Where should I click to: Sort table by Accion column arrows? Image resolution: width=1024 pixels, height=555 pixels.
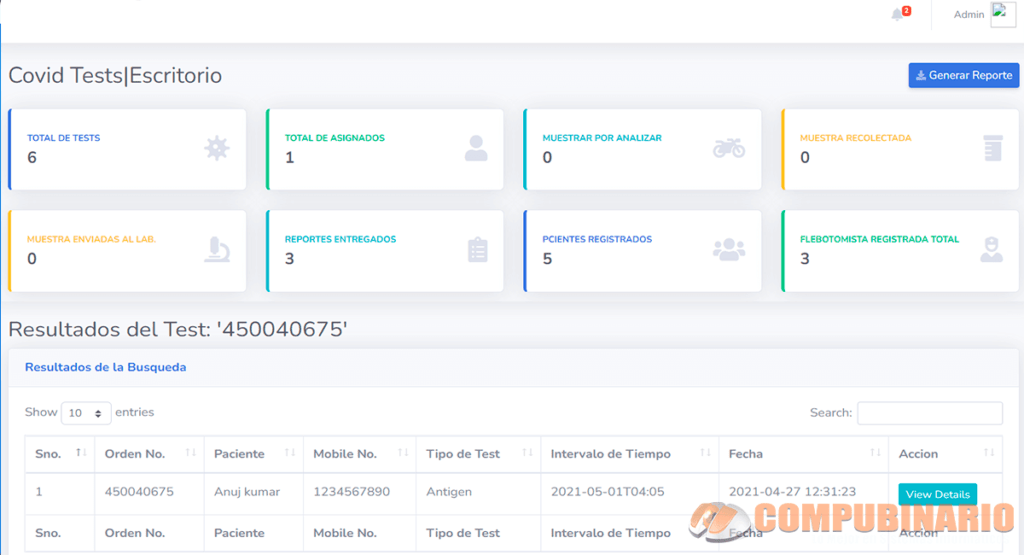coord(989,452)
